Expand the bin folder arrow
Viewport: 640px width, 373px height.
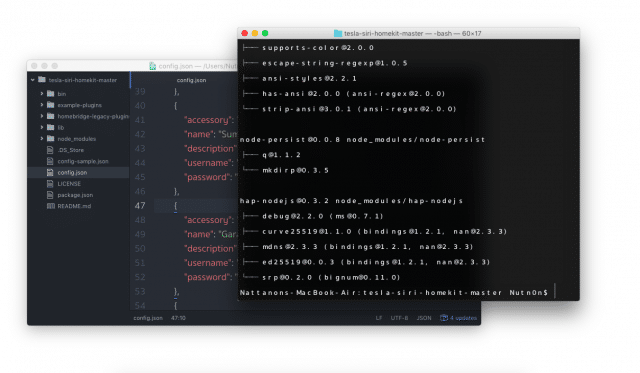point(42,93)
